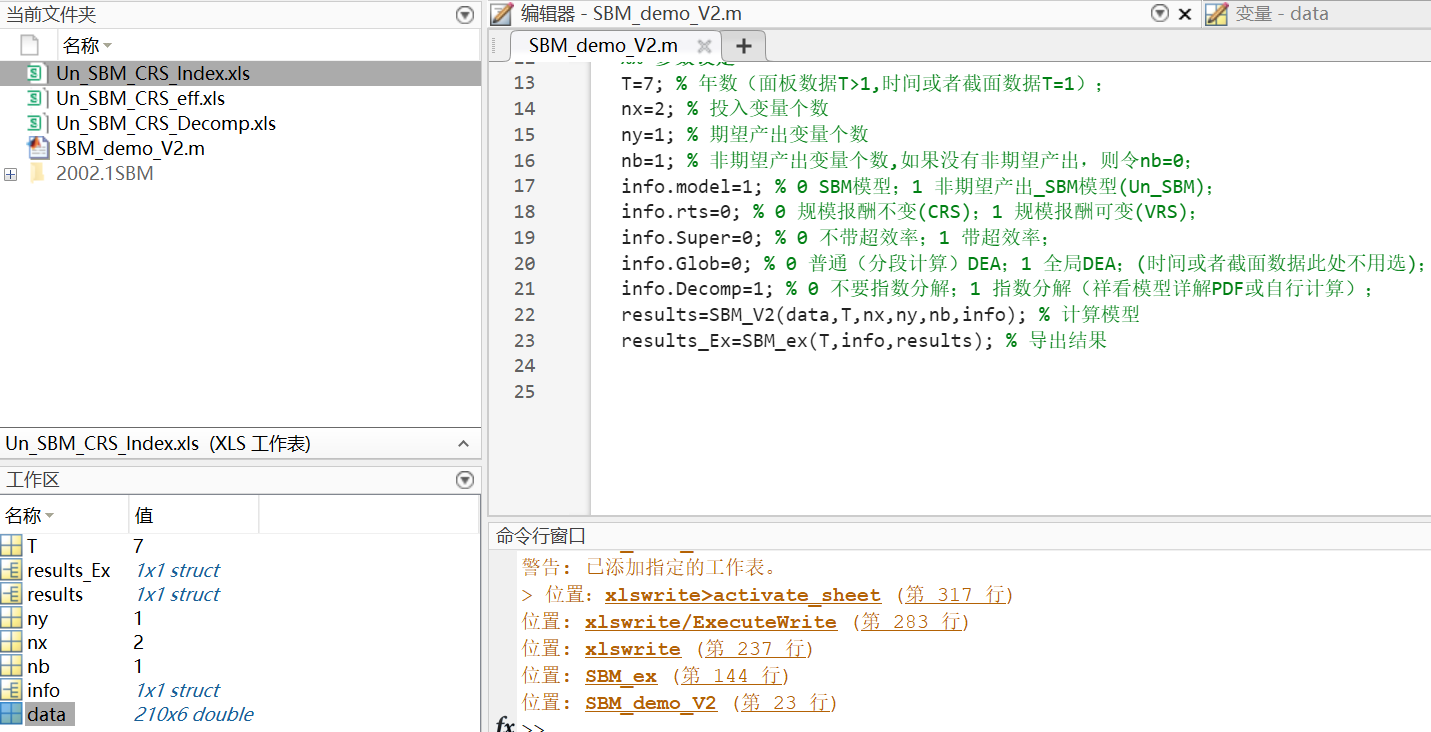Click the Excel icon of Un_SBM_CRS_Index.xls

(38, 74)
